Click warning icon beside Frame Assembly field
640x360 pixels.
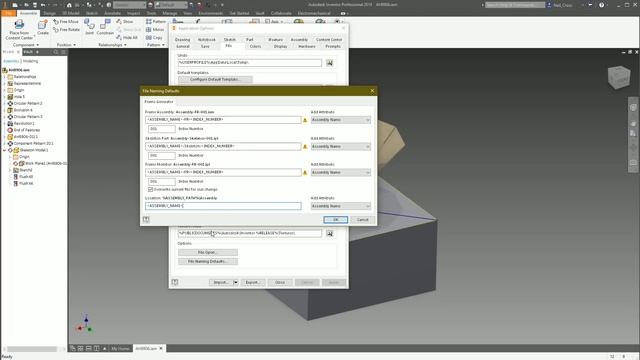coord(305,120)
